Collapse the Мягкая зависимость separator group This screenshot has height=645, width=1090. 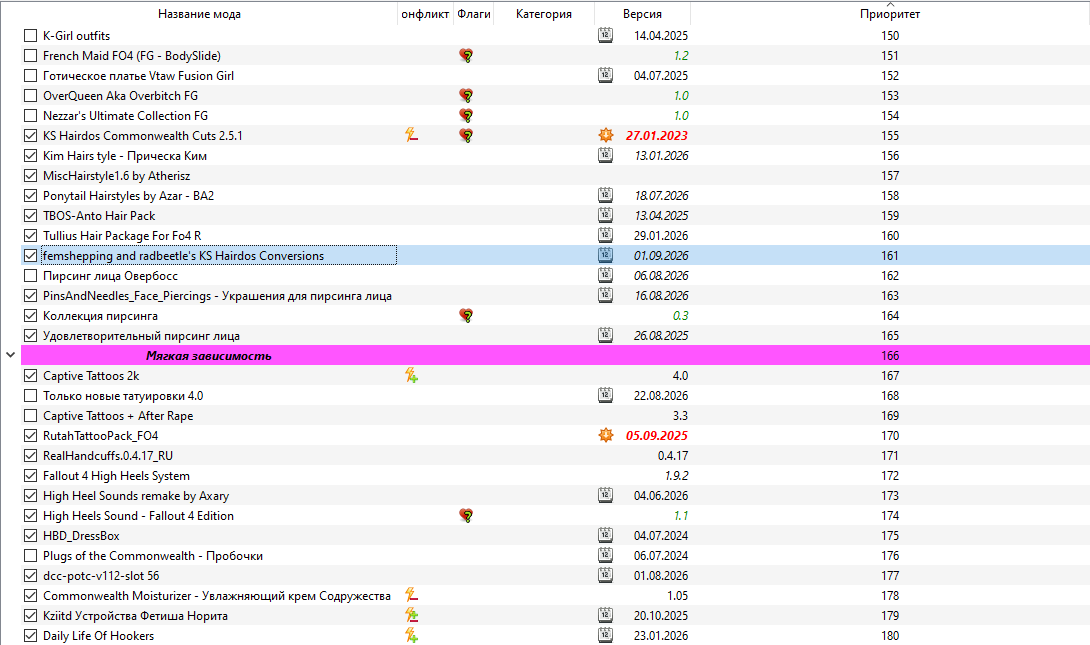10,355
